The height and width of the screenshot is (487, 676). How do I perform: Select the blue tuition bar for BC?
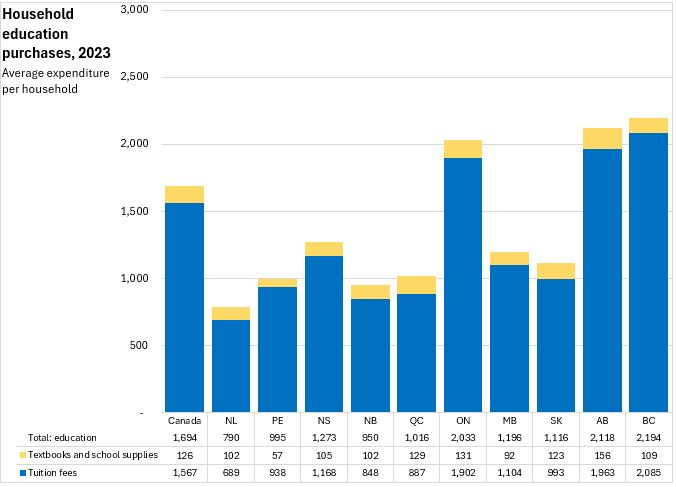pos(649,272)
